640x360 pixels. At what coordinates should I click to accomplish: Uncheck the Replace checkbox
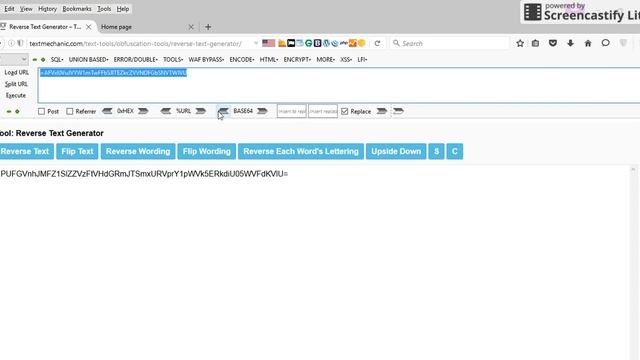click(344, 111)
